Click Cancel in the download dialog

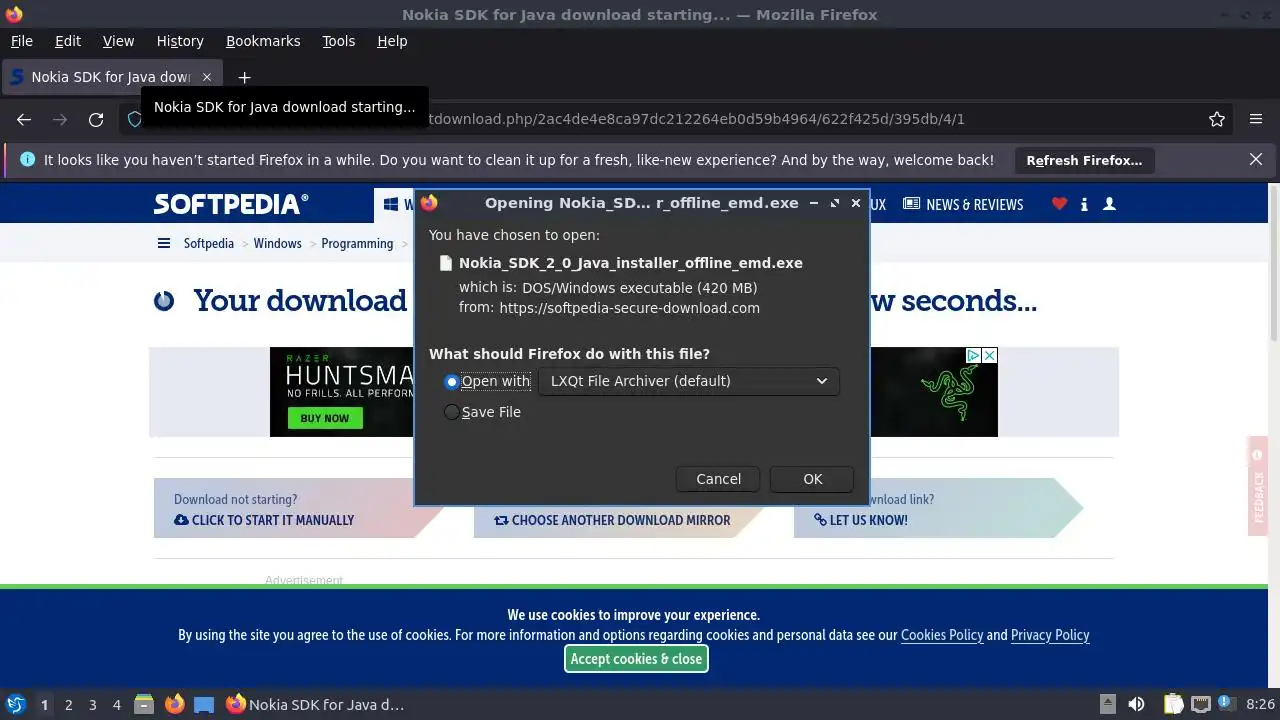[718, 479]
